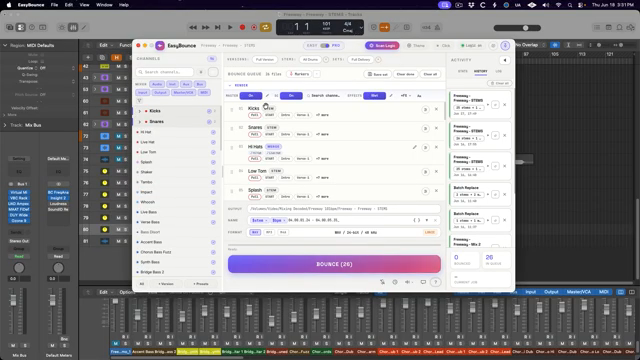The width and height of the screenshot is (640, 360).
Task: Open the All Drums stems dropdown
Action: (310, 60)
